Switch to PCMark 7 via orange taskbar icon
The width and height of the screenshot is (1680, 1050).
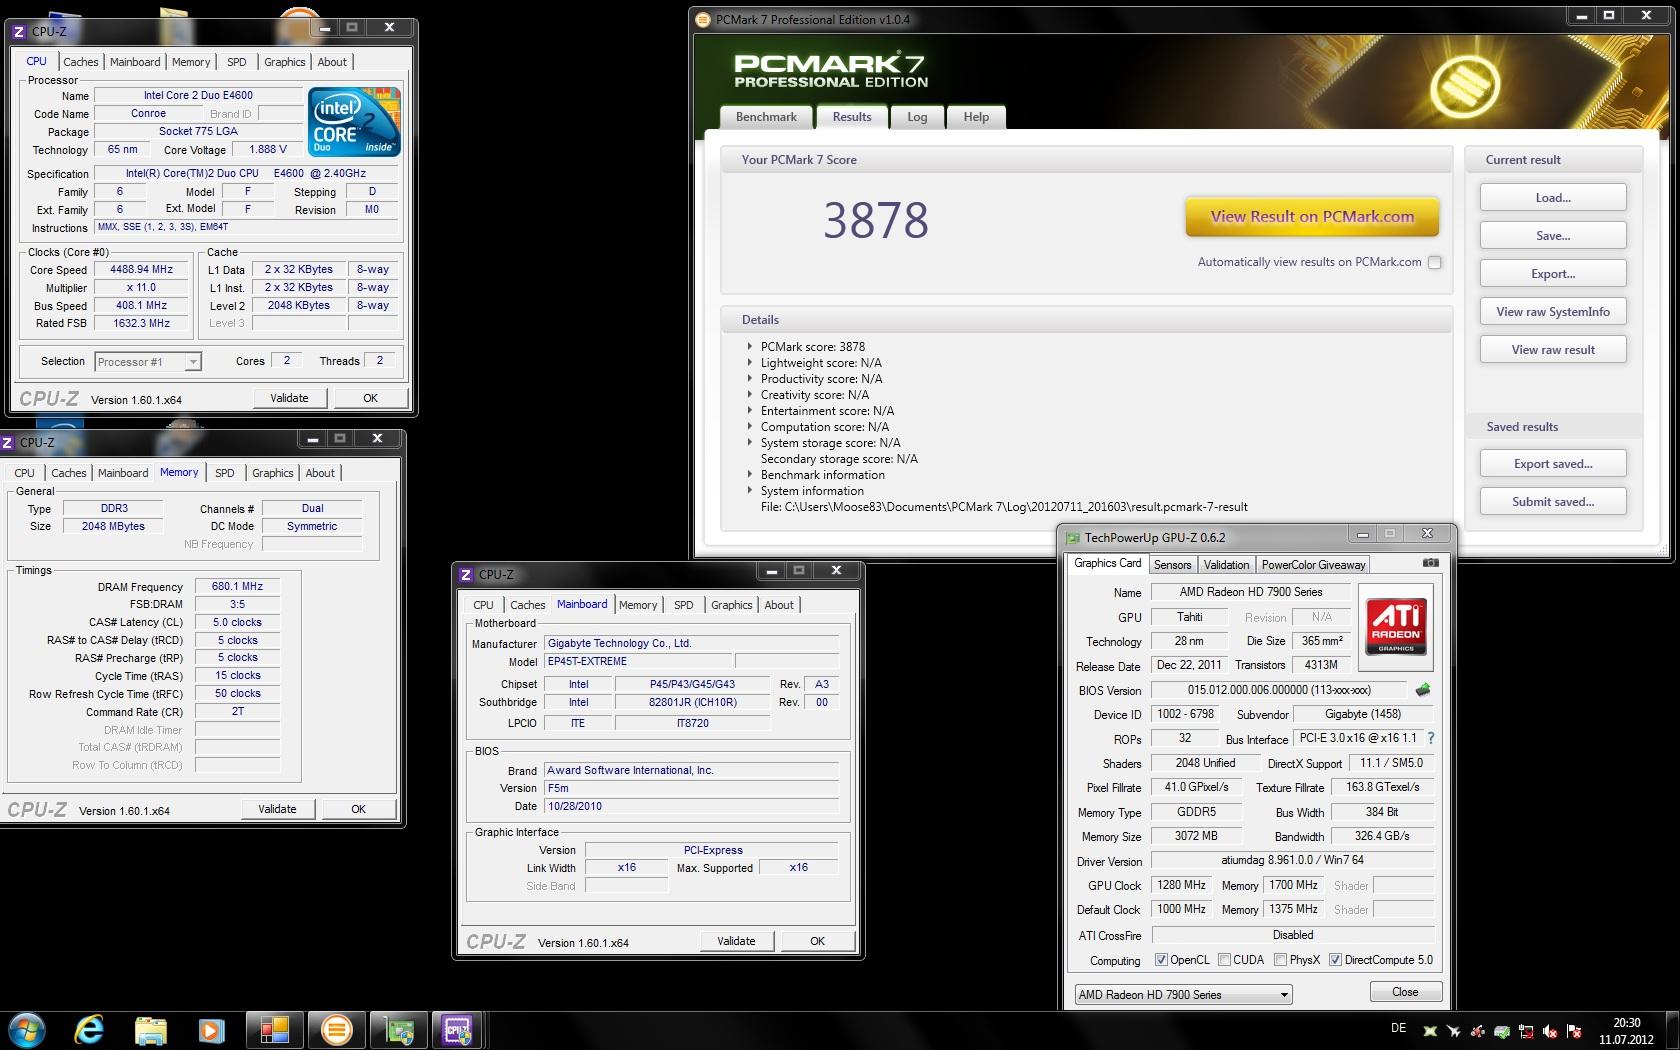point(336,1030)
